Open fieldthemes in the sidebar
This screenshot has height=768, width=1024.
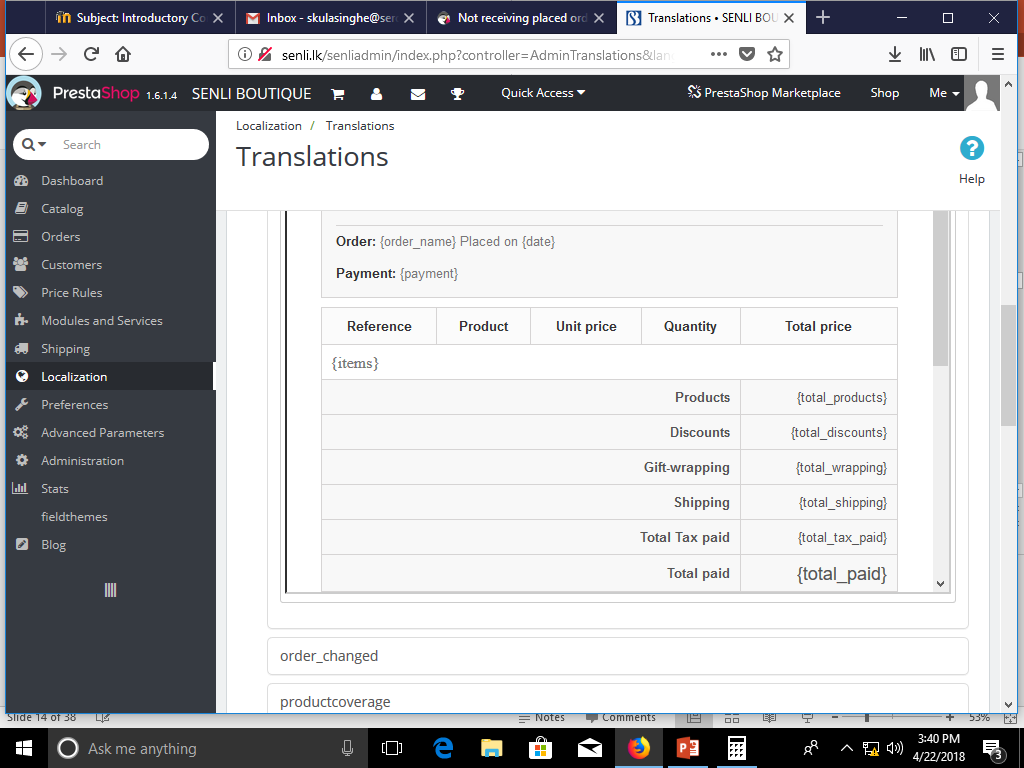(74, 517)
